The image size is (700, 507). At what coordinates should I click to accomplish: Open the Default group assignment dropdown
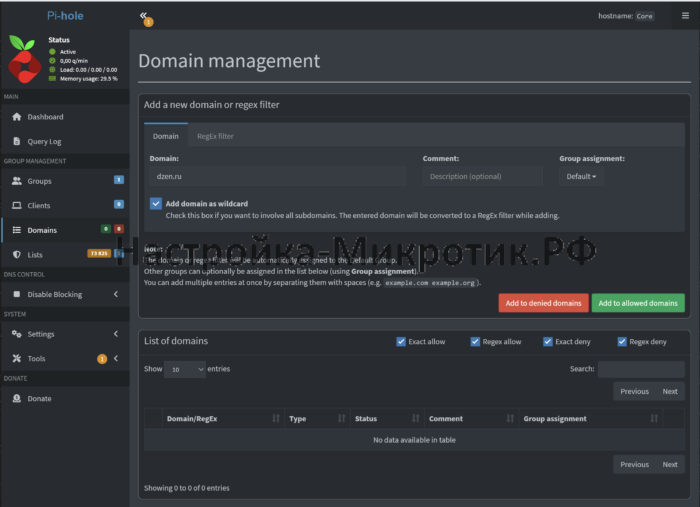581,176
